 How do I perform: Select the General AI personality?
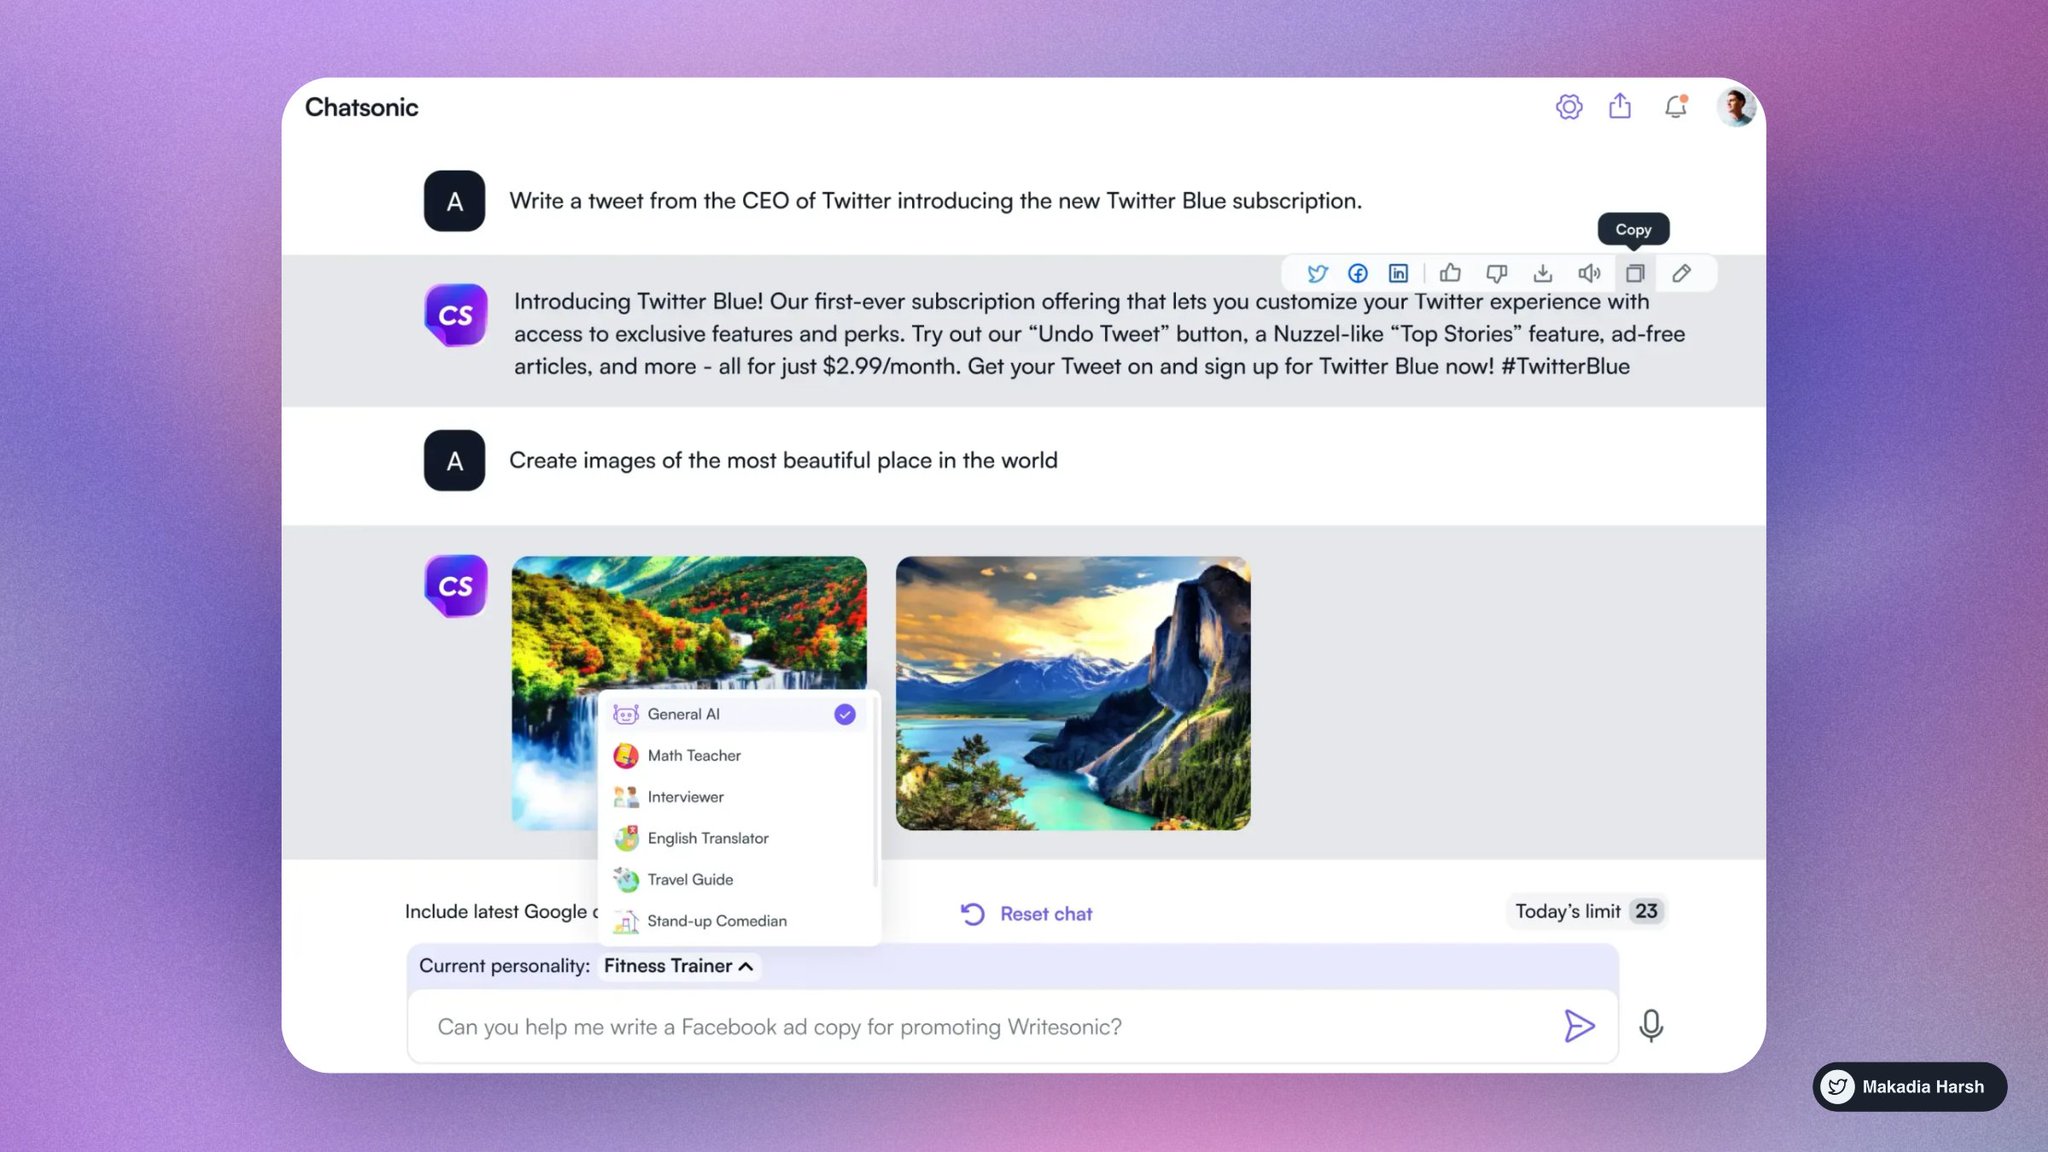click(737, 714)
